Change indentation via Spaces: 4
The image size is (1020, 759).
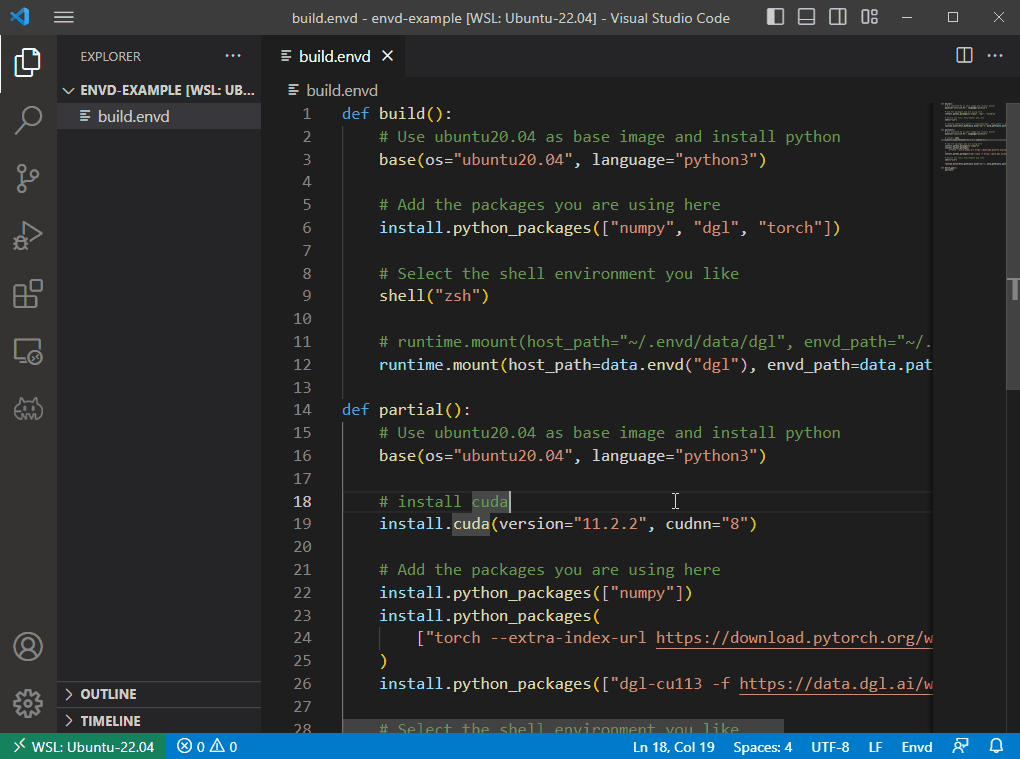pos(762,747)
